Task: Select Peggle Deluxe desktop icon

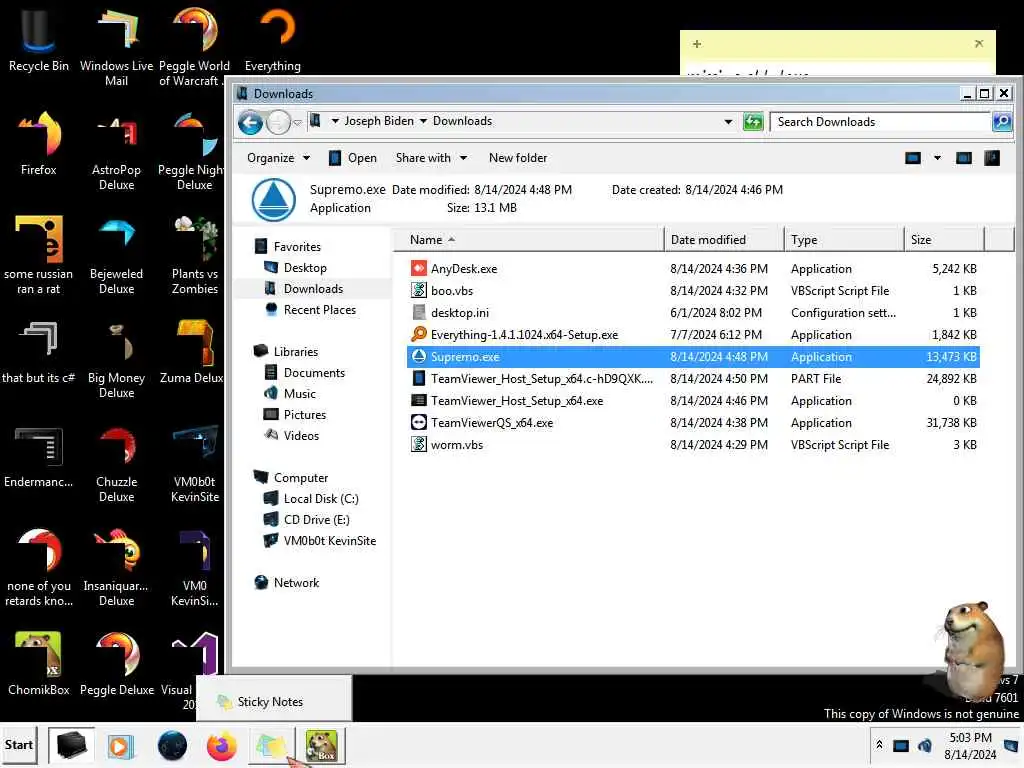Action: point(116,662)
